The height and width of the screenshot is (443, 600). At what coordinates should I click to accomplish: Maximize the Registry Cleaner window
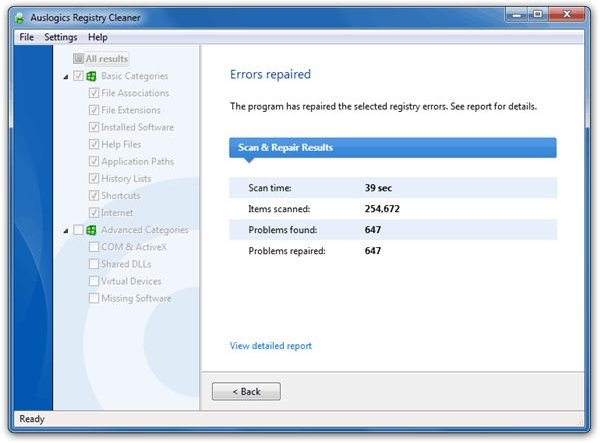point(538,15)
